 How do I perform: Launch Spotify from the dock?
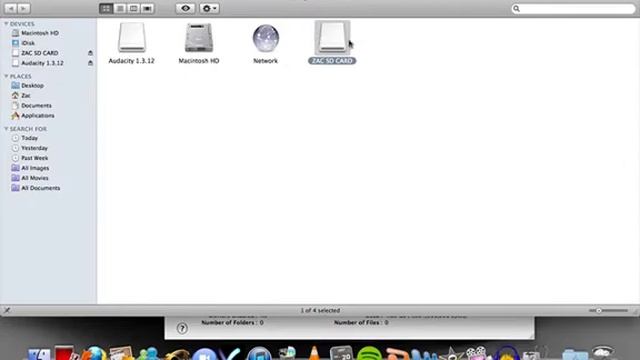(369, 353)
